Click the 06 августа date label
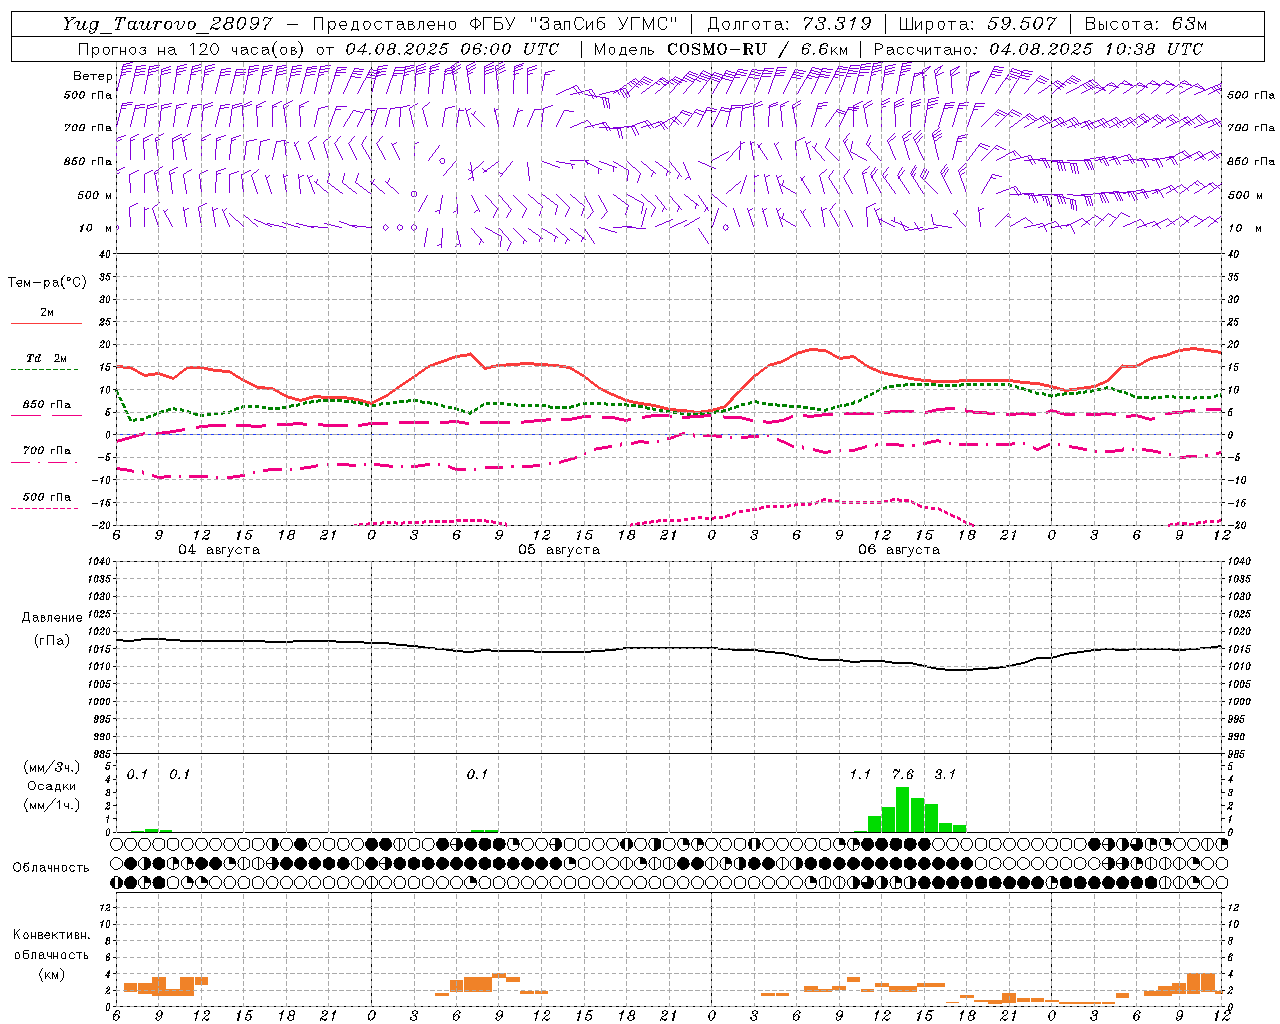 tap(899, 550)
